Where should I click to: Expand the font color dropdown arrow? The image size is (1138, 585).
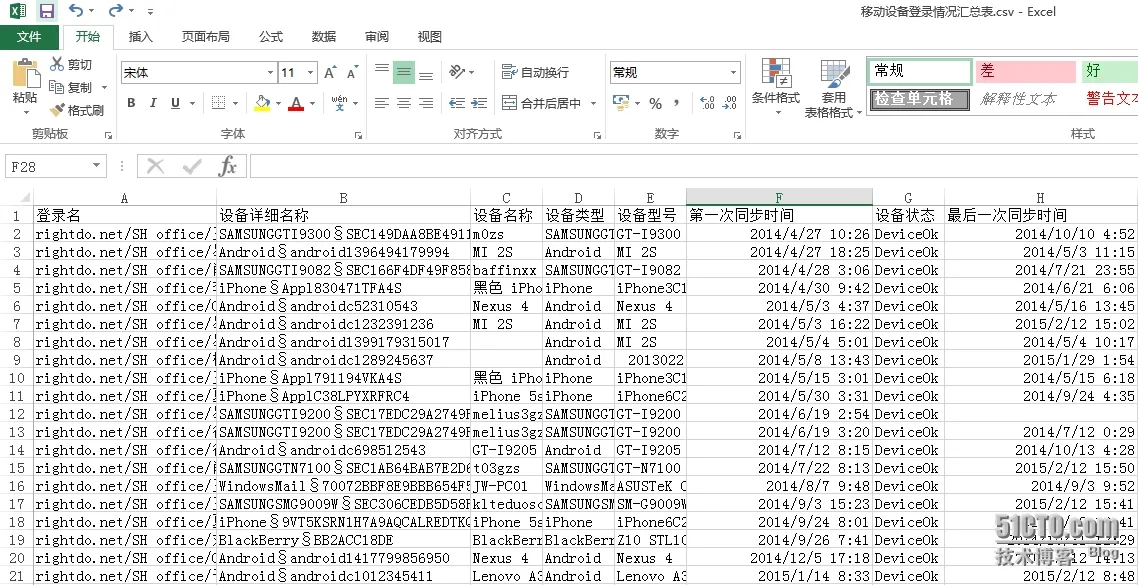point(312,104)
